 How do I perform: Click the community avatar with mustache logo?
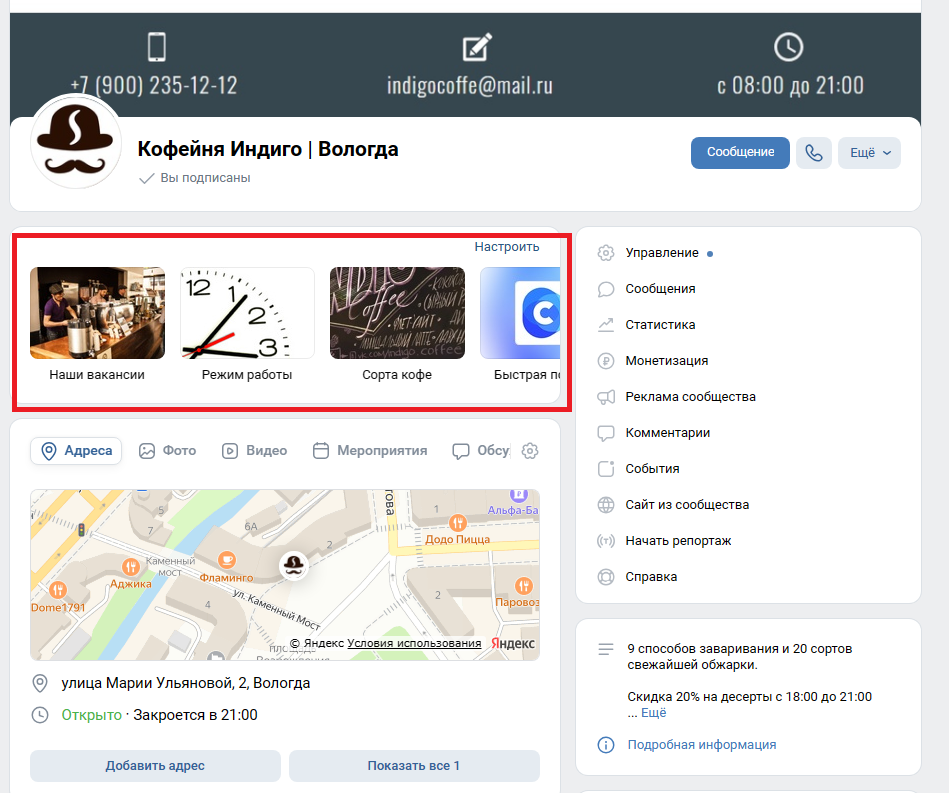(76, 143)
